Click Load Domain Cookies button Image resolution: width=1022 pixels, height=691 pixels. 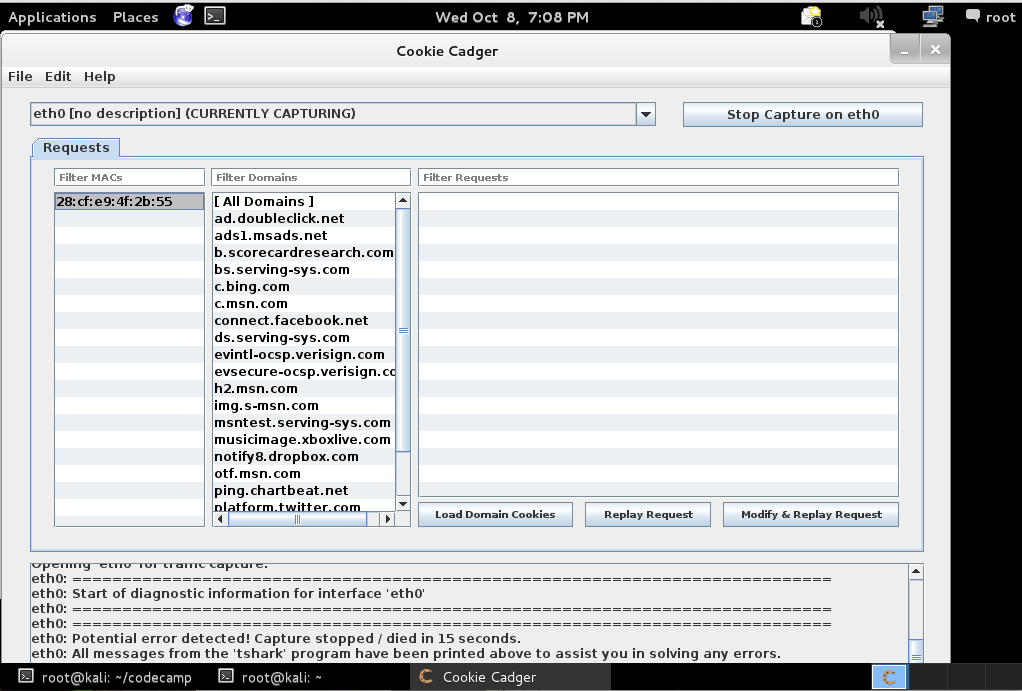click(495, 514)
